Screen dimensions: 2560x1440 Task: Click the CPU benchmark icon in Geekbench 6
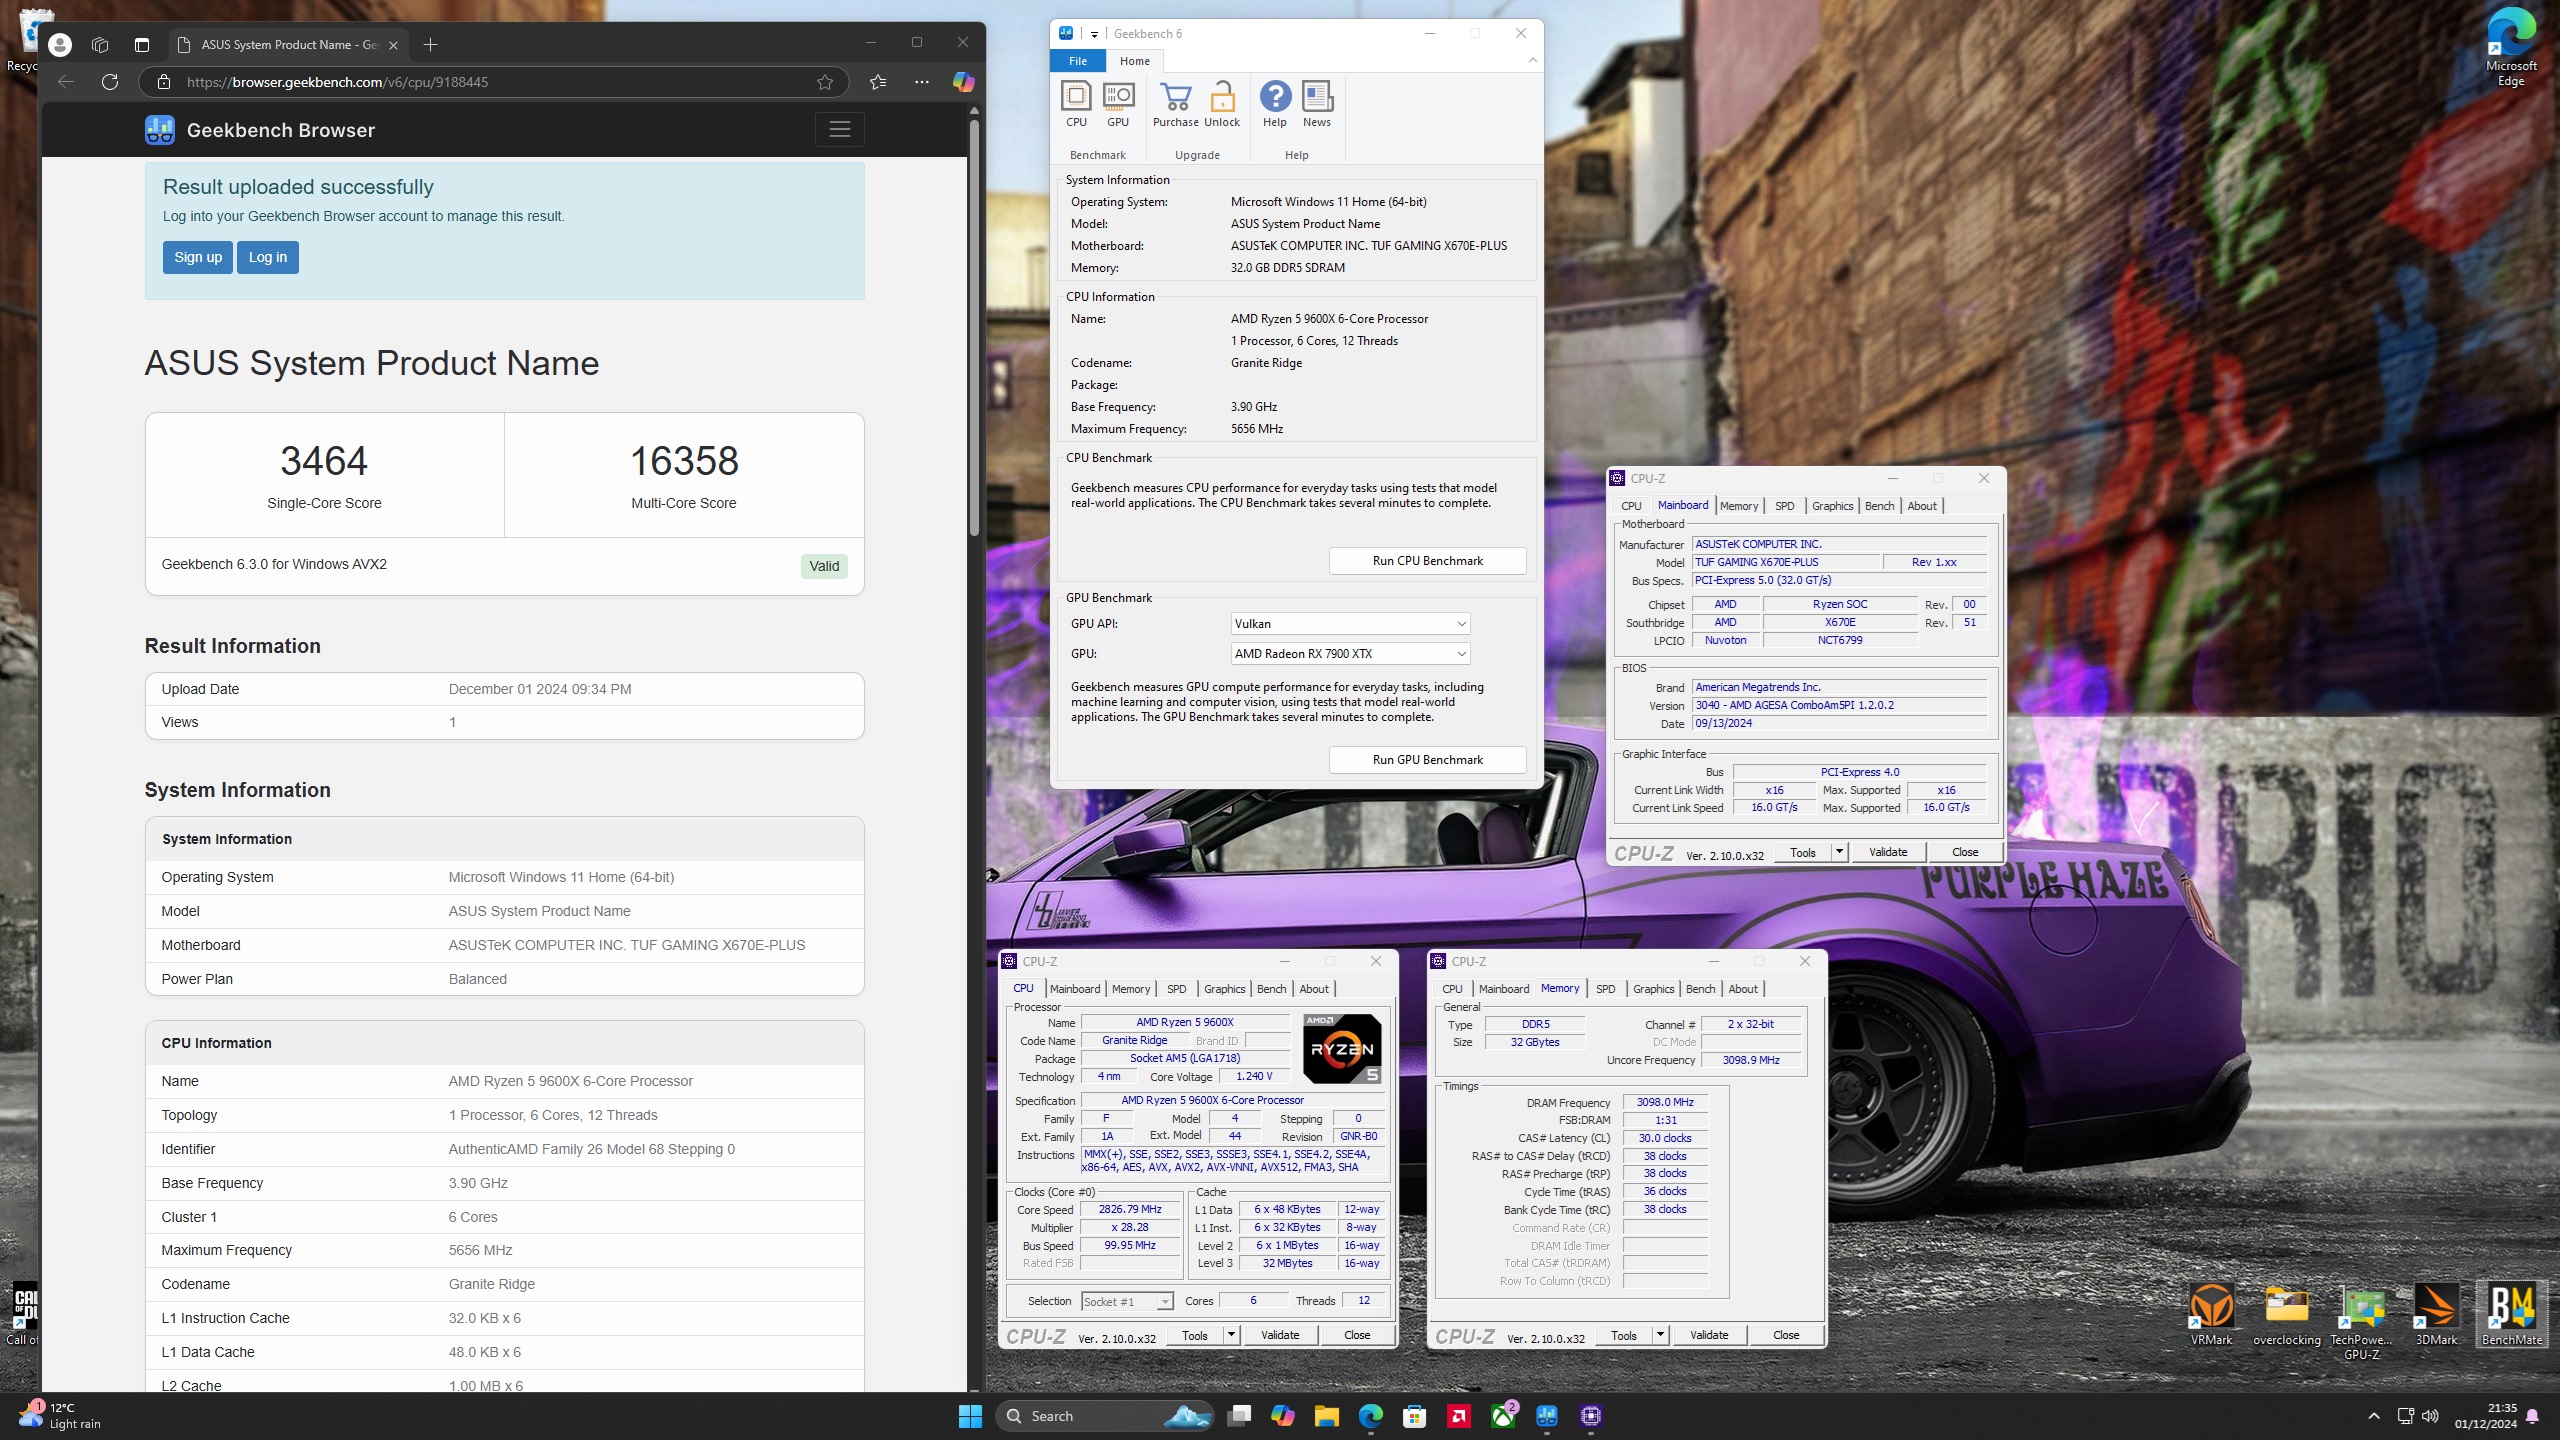click(x=1076, y=105)
